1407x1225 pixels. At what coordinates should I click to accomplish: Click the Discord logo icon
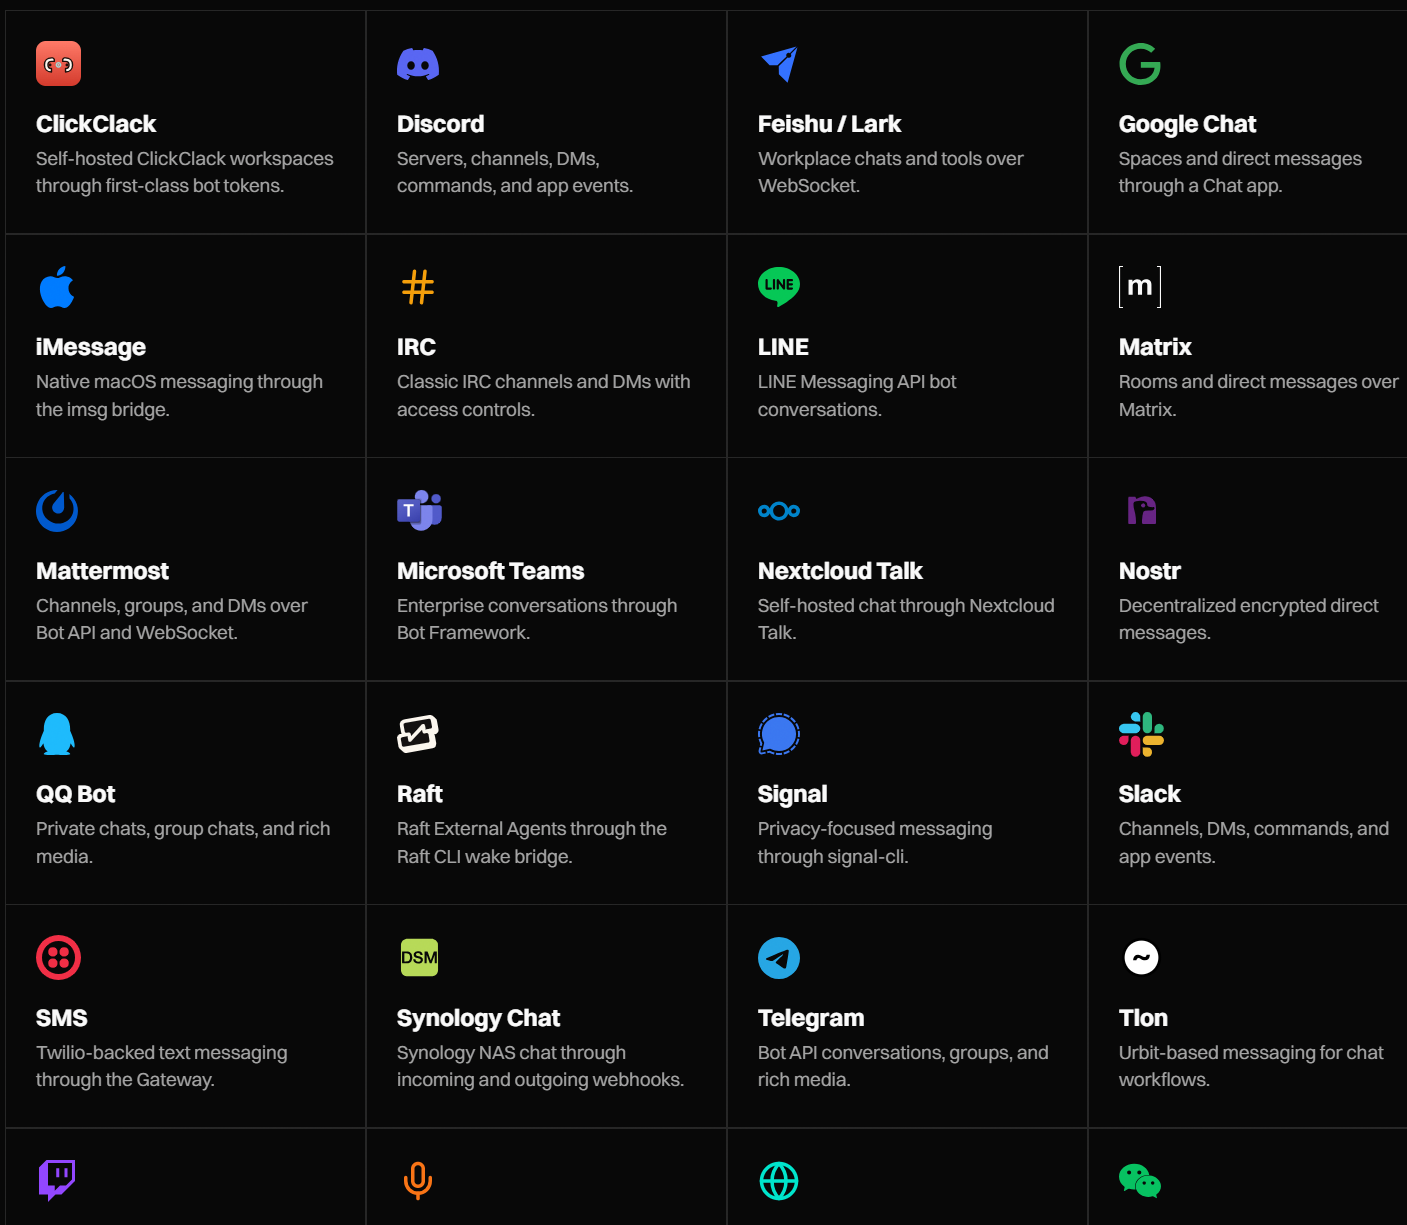tap(418, 65)
